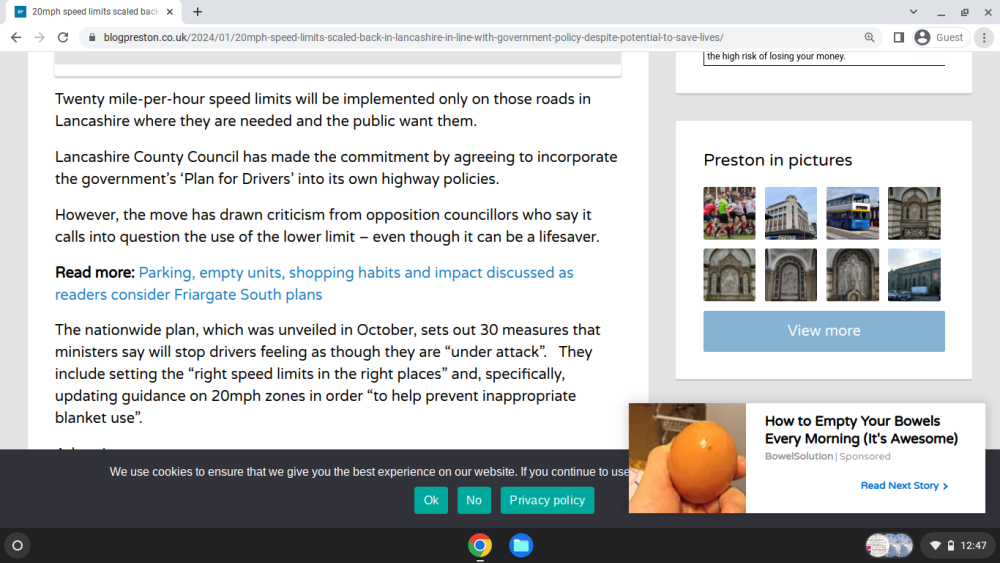
Task: Click Read Next Story link
Action: tap(904, 486)
